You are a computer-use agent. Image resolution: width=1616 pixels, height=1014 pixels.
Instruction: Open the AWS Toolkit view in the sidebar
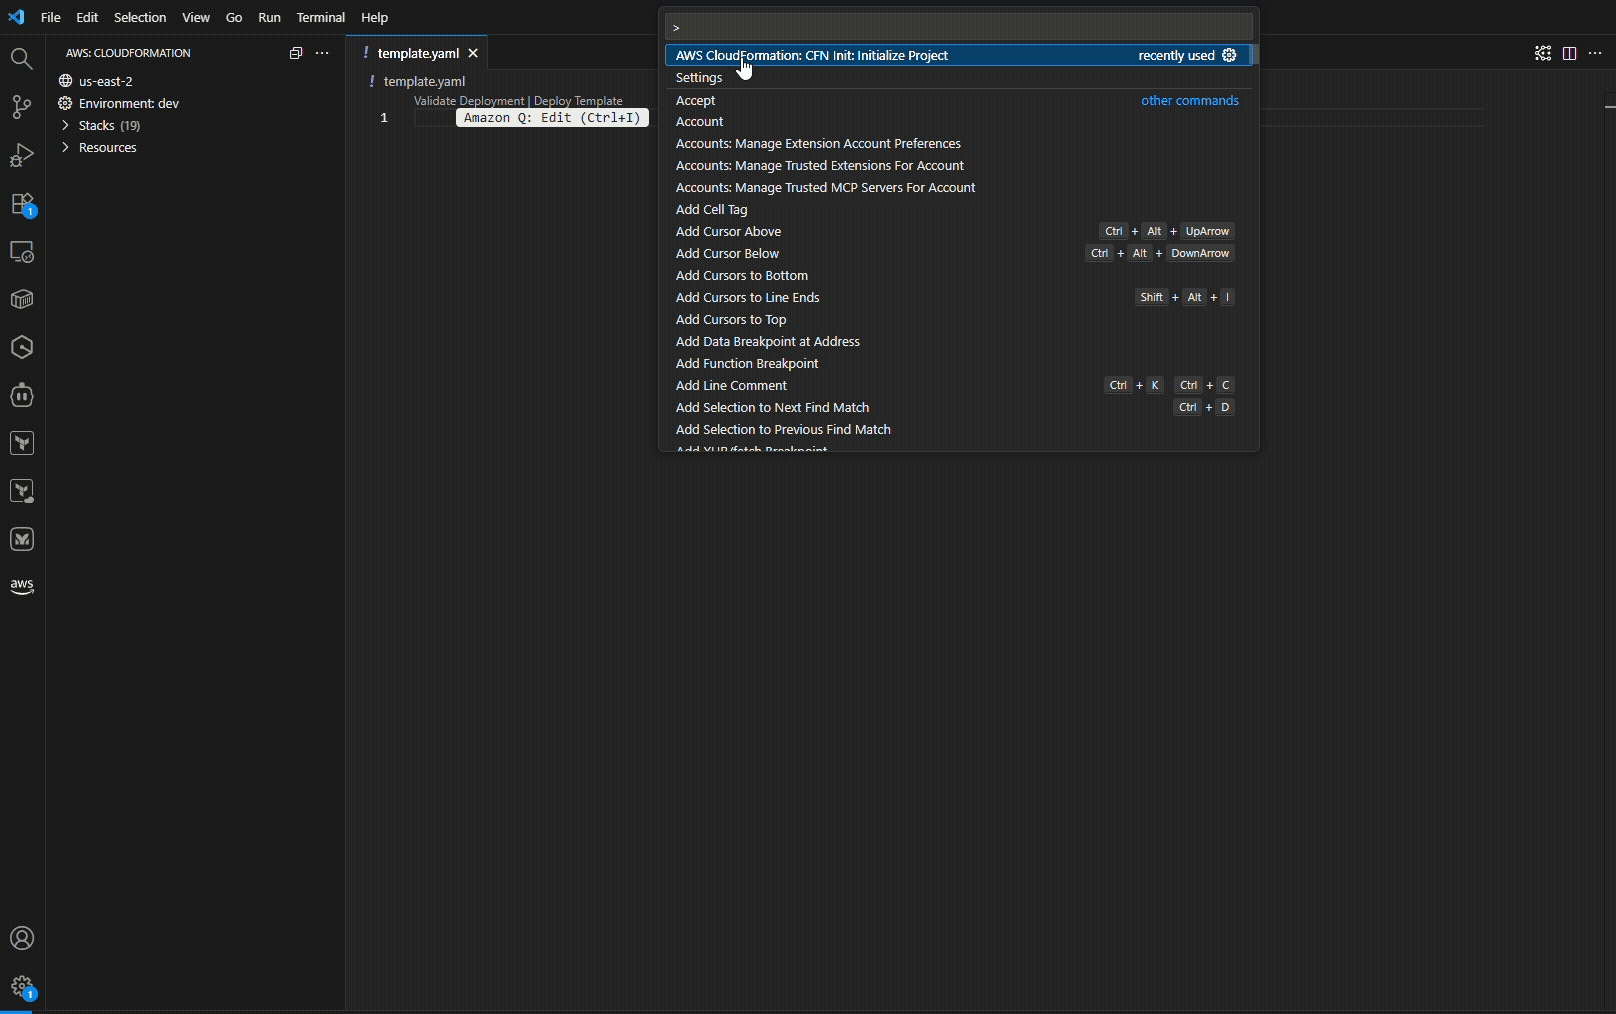click(21, 587)
